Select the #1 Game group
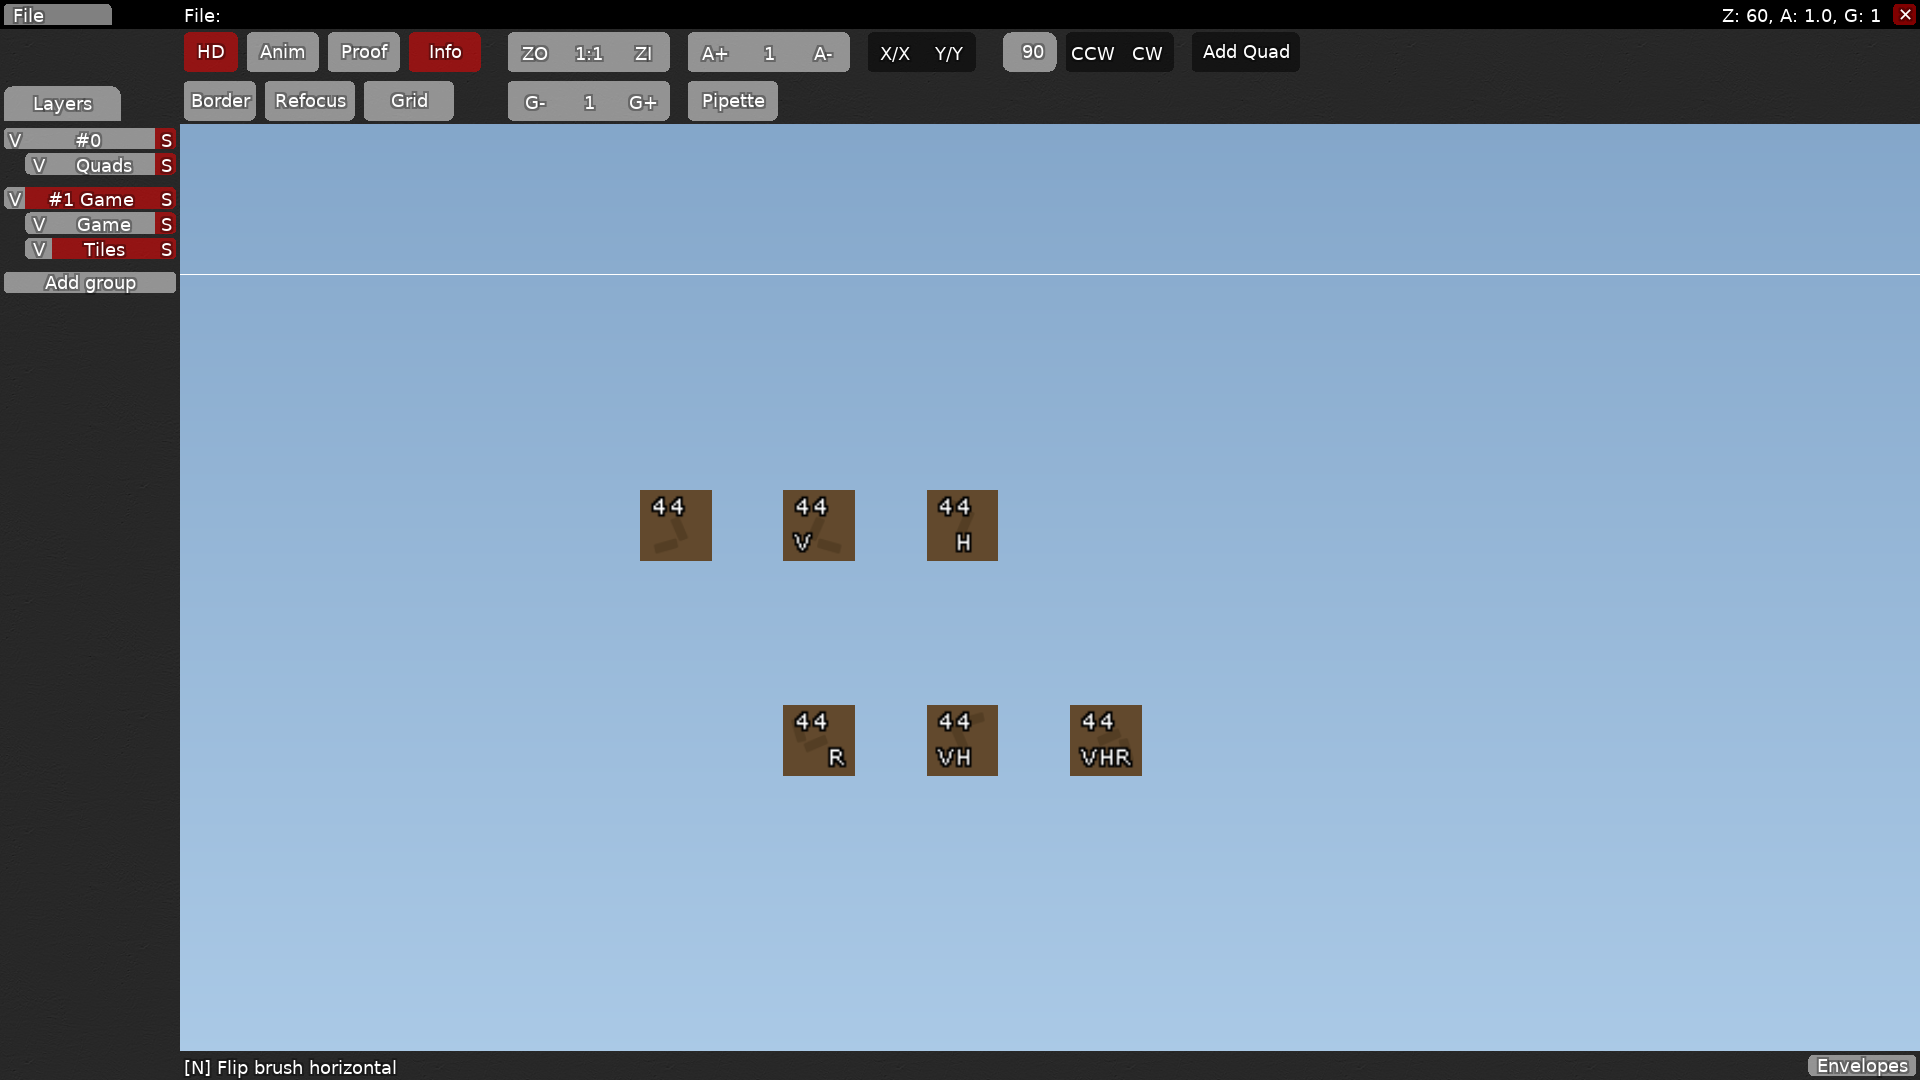Viewport: 1920px width, 1080px height. [90, 199]
